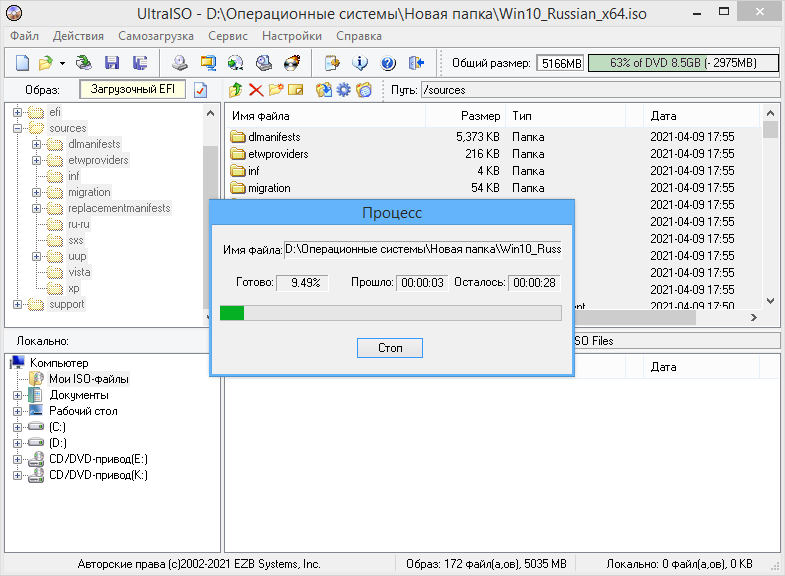Click the Open CD/DVD icon
The width and height of the screenshot is (785, 576).
point(84,63)
